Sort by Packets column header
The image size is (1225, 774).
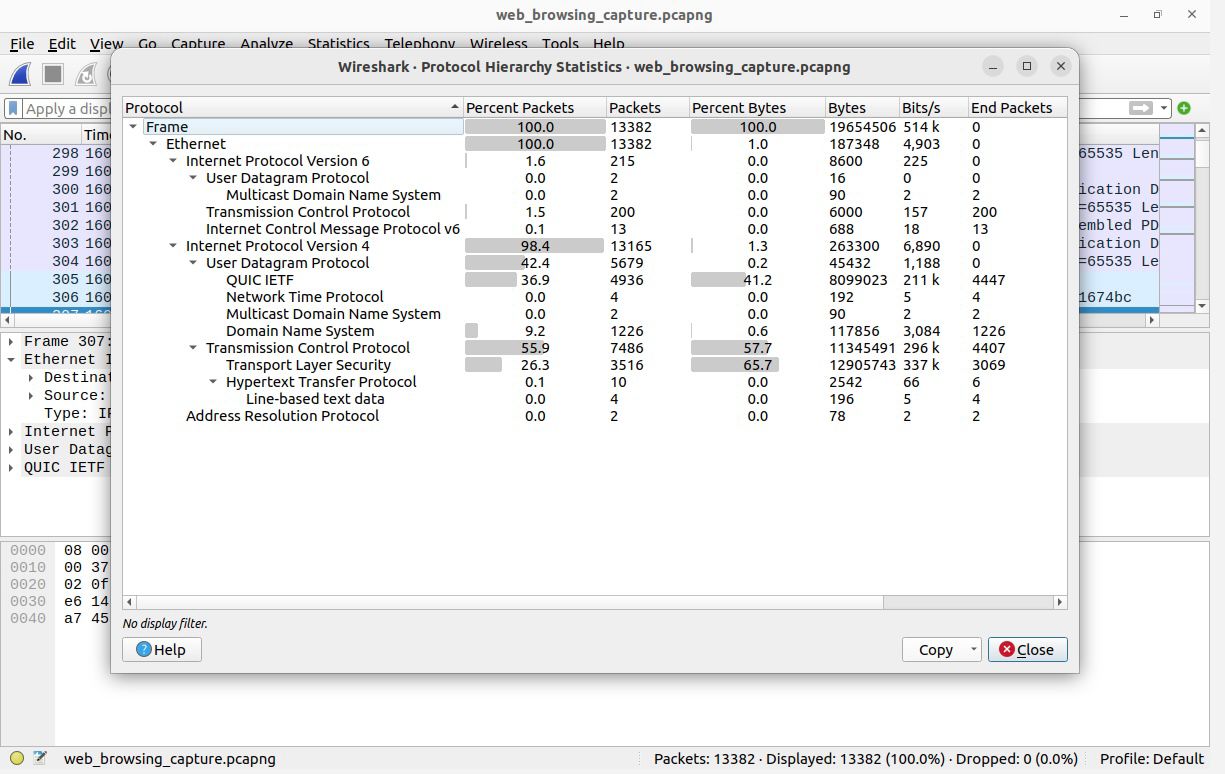pos(648,107)
